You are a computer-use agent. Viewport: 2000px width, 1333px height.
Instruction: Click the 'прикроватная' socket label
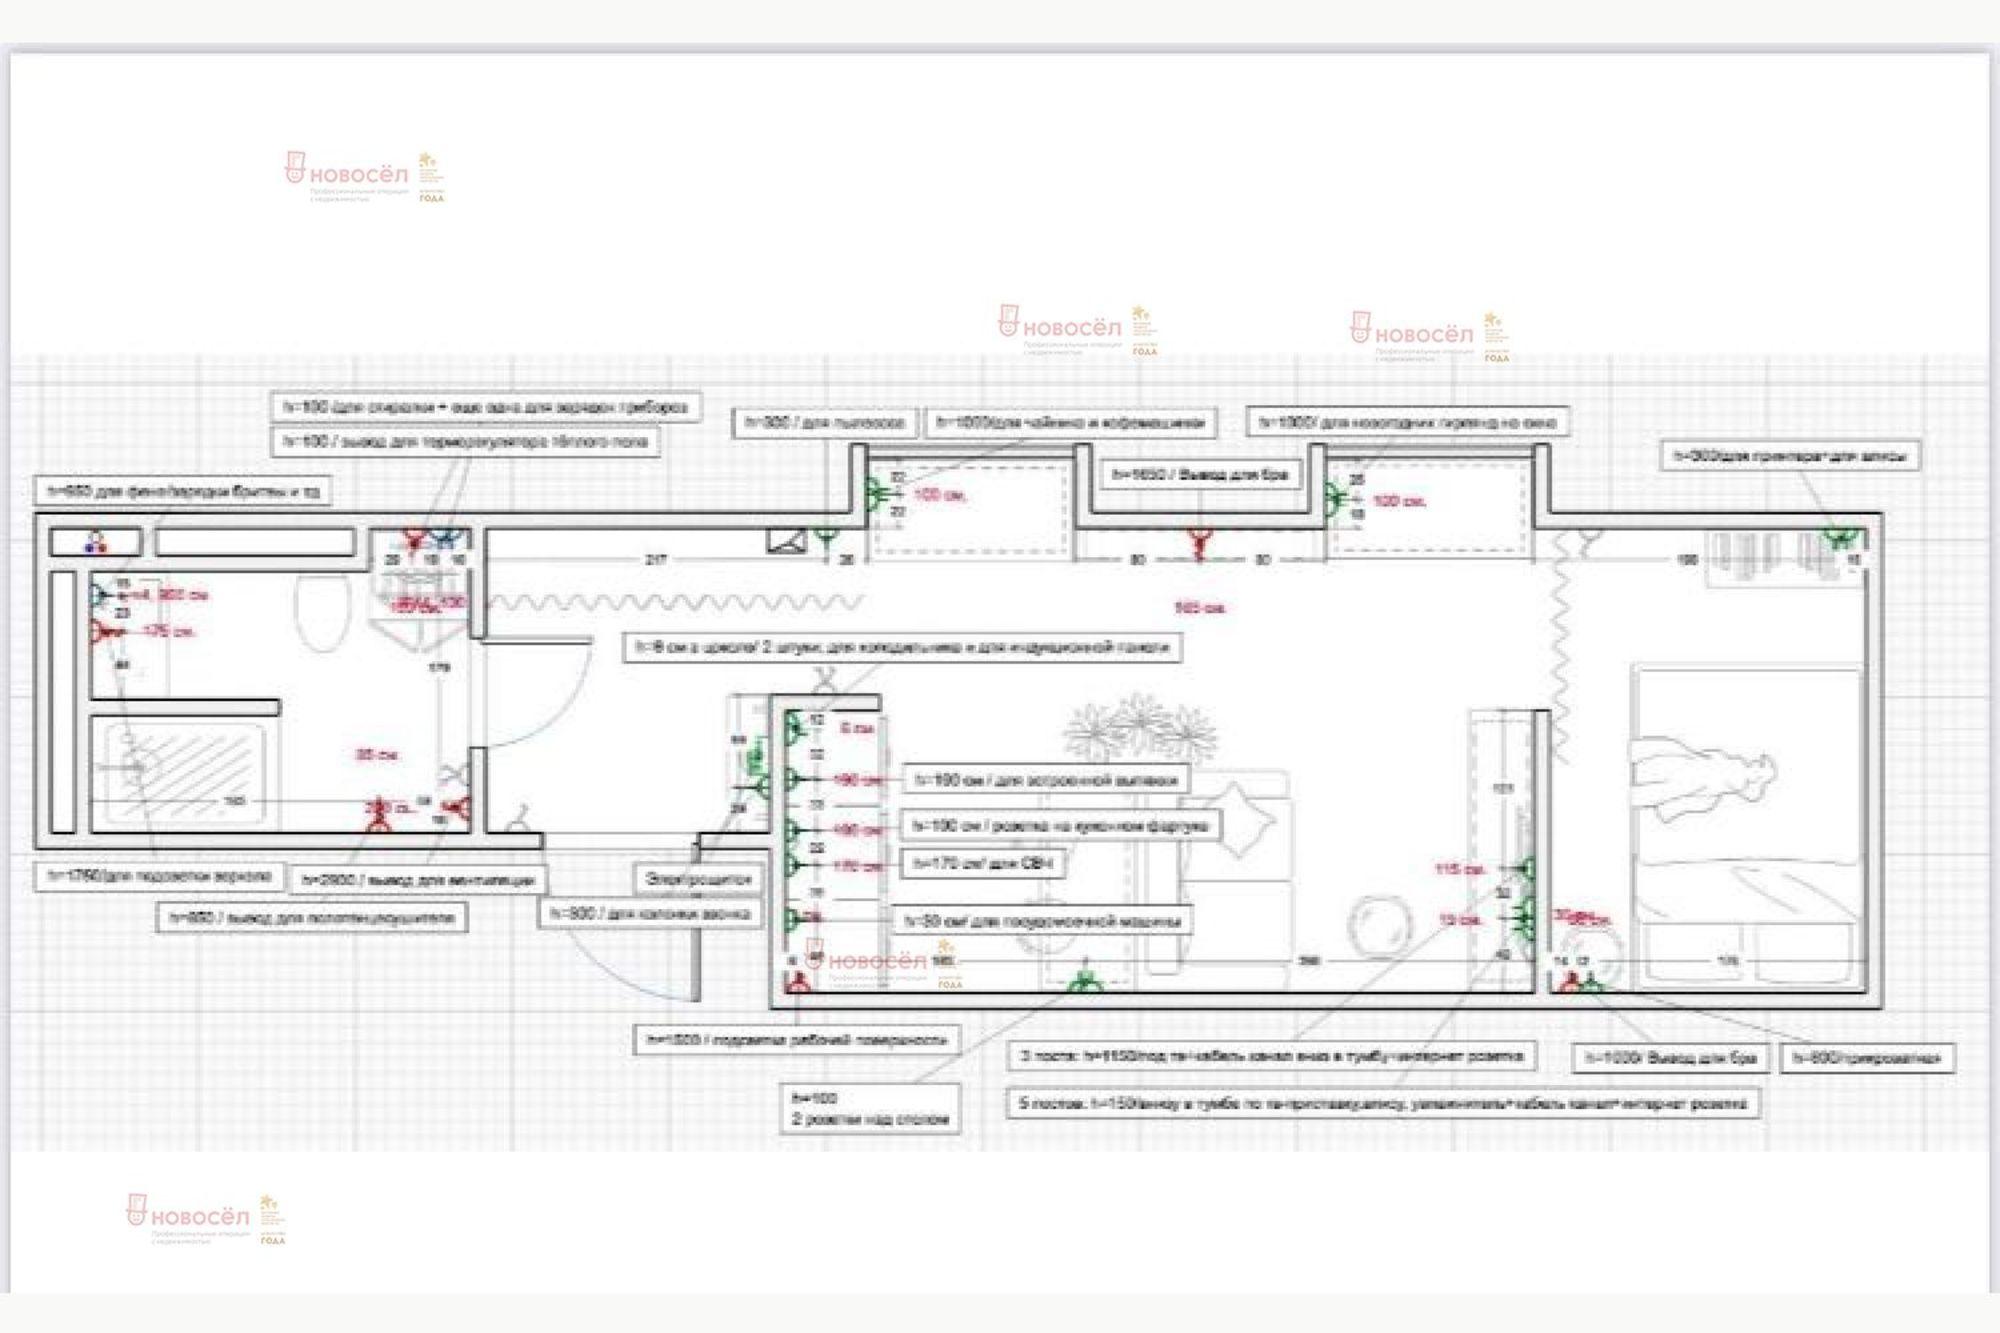[x=1866, y=1058]
